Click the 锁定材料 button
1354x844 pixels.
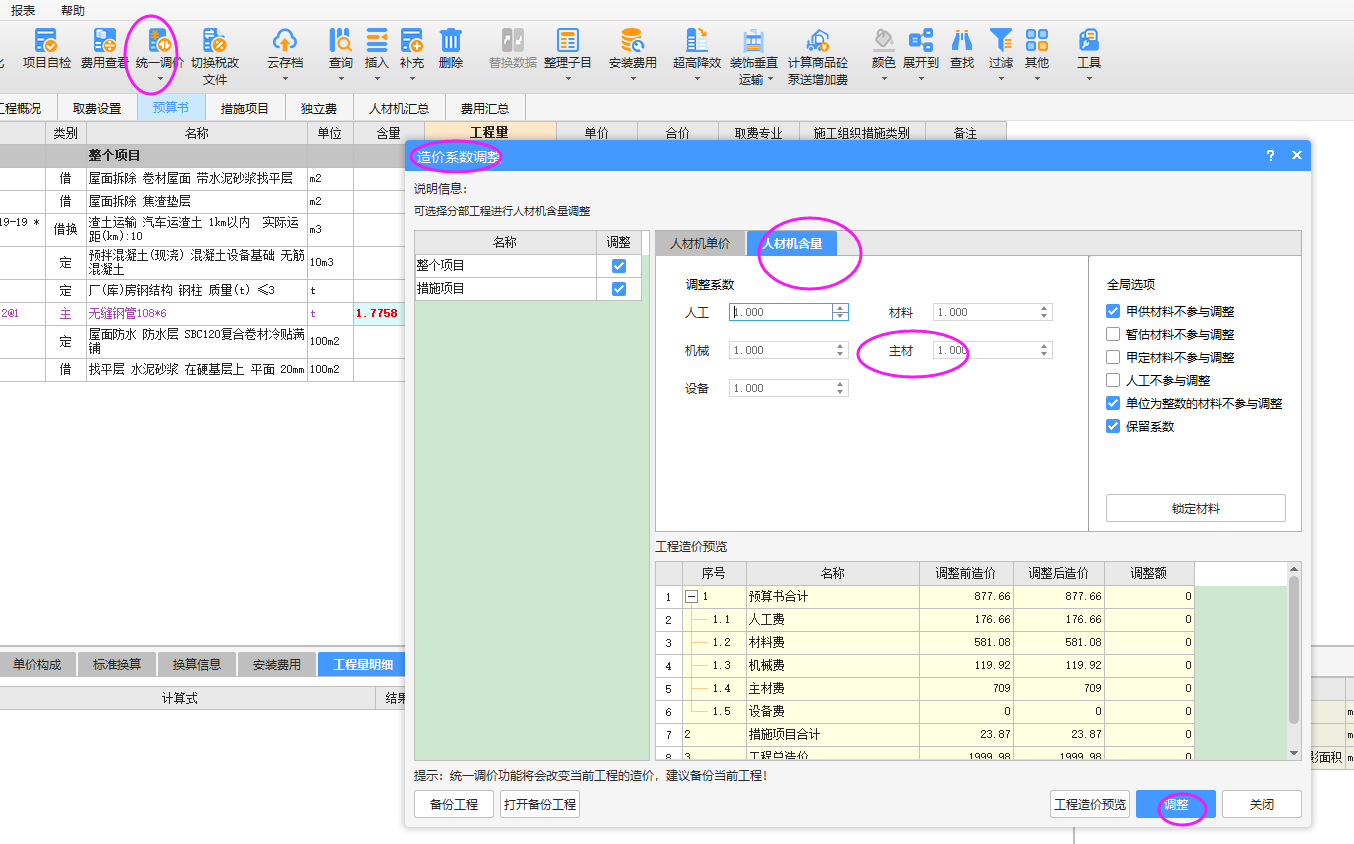point(1196,508)
